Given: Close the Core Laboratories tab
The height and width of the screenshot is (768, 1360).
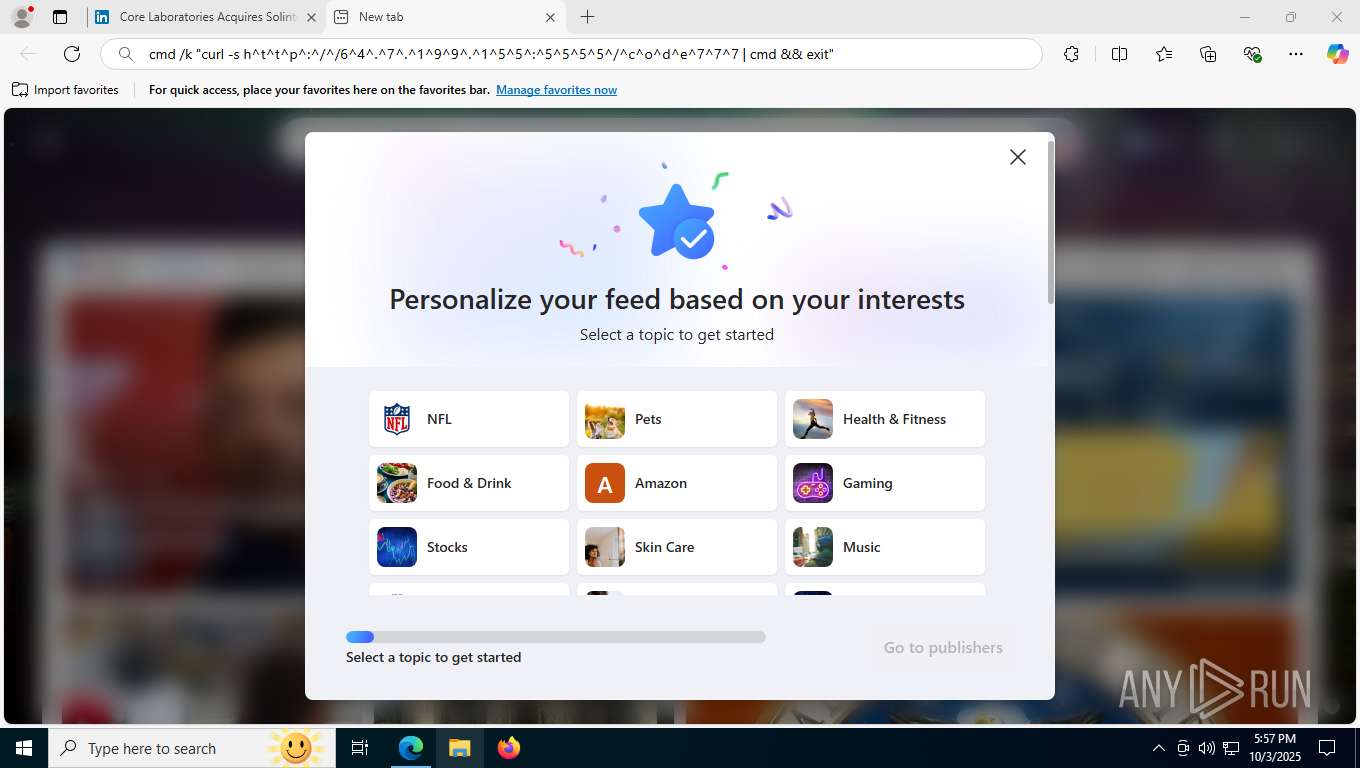Looking at the screenshot, I should pos(311,17).
